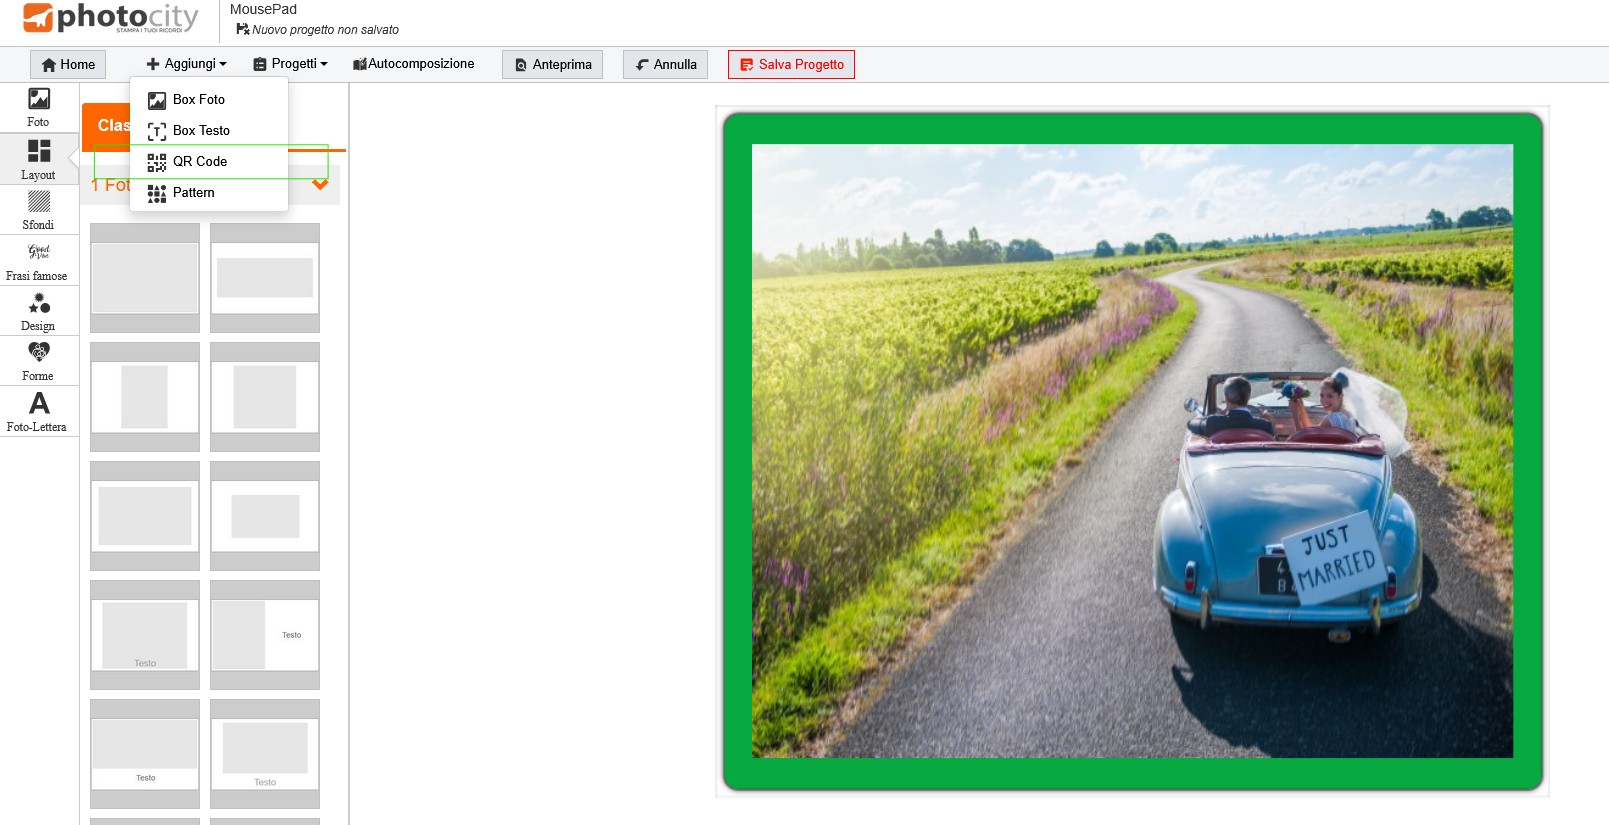Open the Forme shapes panel
The image size is (1609, 825).
(38, 361)
